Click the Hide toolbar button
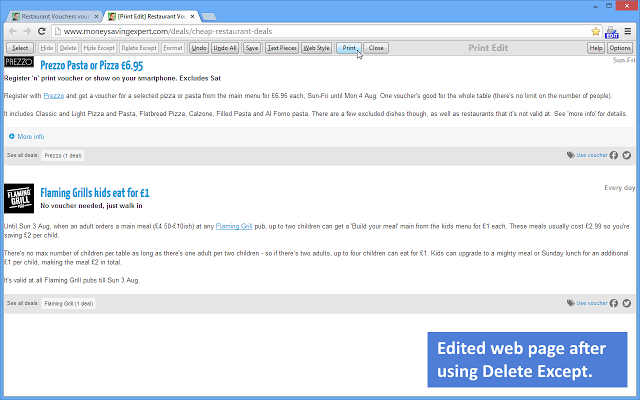This screenshot has height=400, width=640. tap(47, 48)
